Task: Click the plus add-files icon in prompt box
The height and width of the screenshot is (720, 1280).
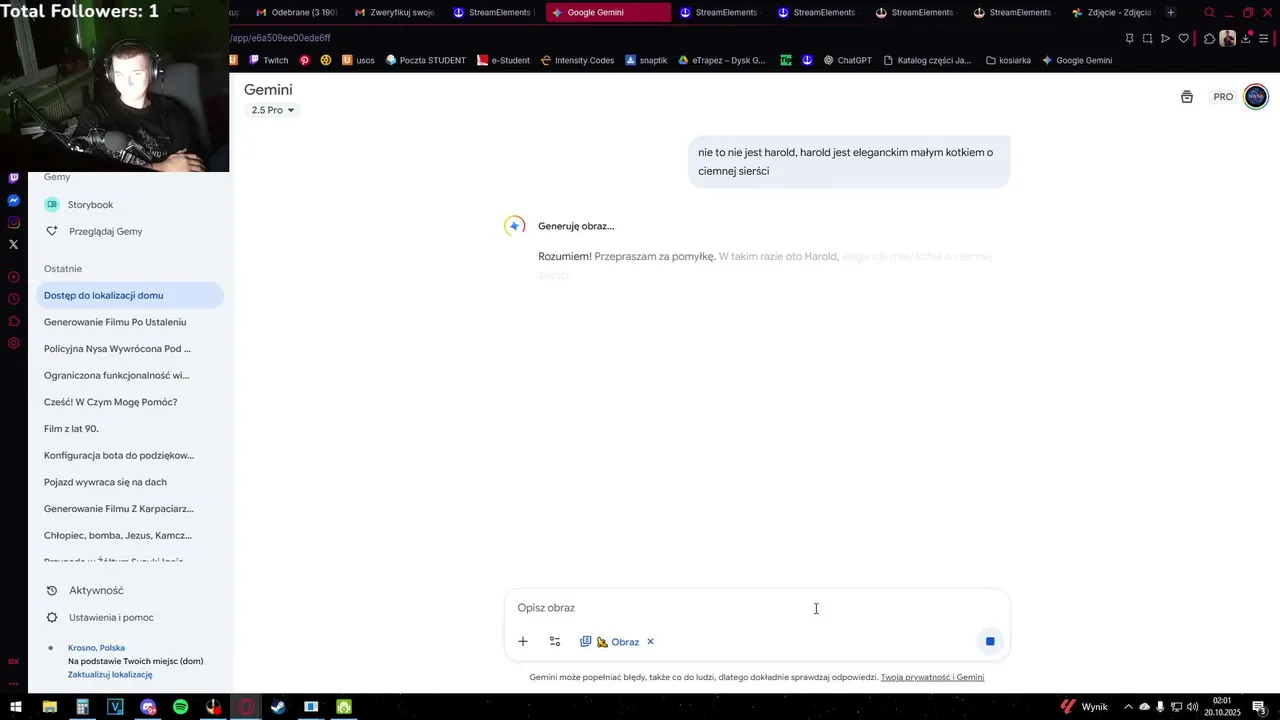Action: tap(522, 642)
